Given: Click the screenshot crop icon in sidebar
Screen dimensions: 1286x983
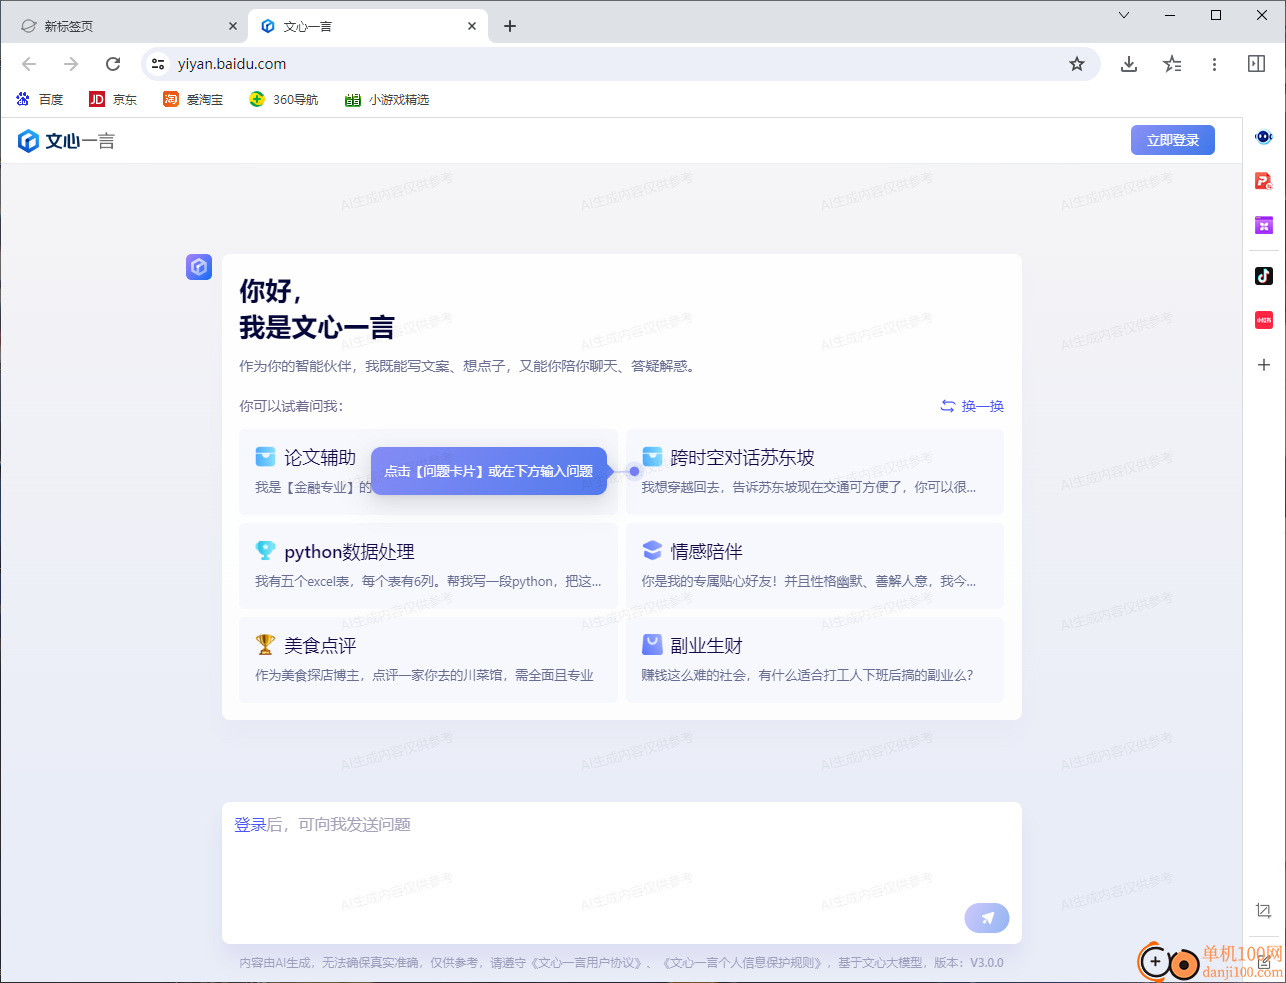Looking at the screenshot, I should click(x=1264, y=910).
